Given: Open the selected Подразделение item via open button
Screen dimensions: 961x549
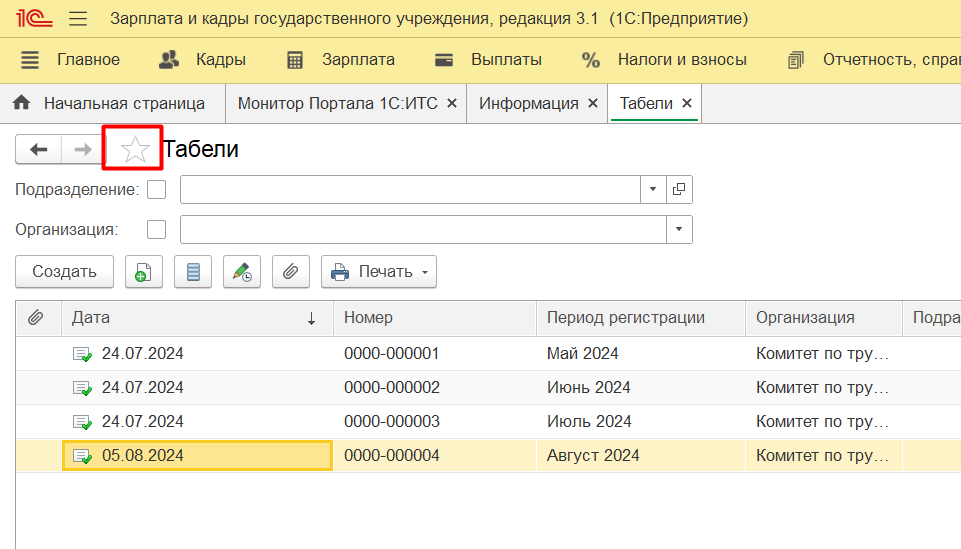Looking at the screenshot, I should pyautogui.click(x=679, y=190).
